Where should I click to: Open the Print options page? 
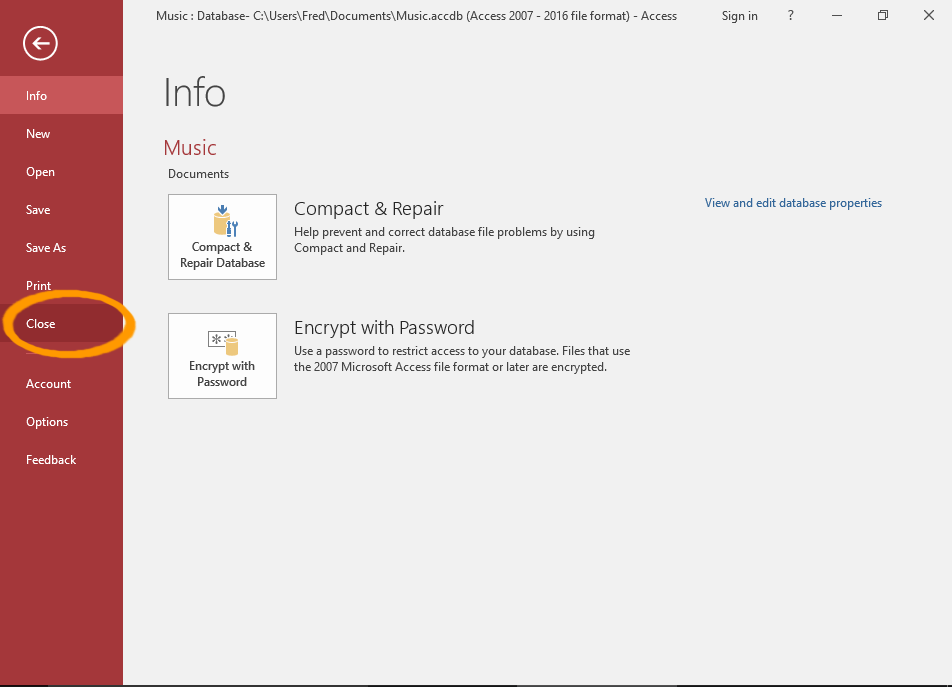[38, 285]
